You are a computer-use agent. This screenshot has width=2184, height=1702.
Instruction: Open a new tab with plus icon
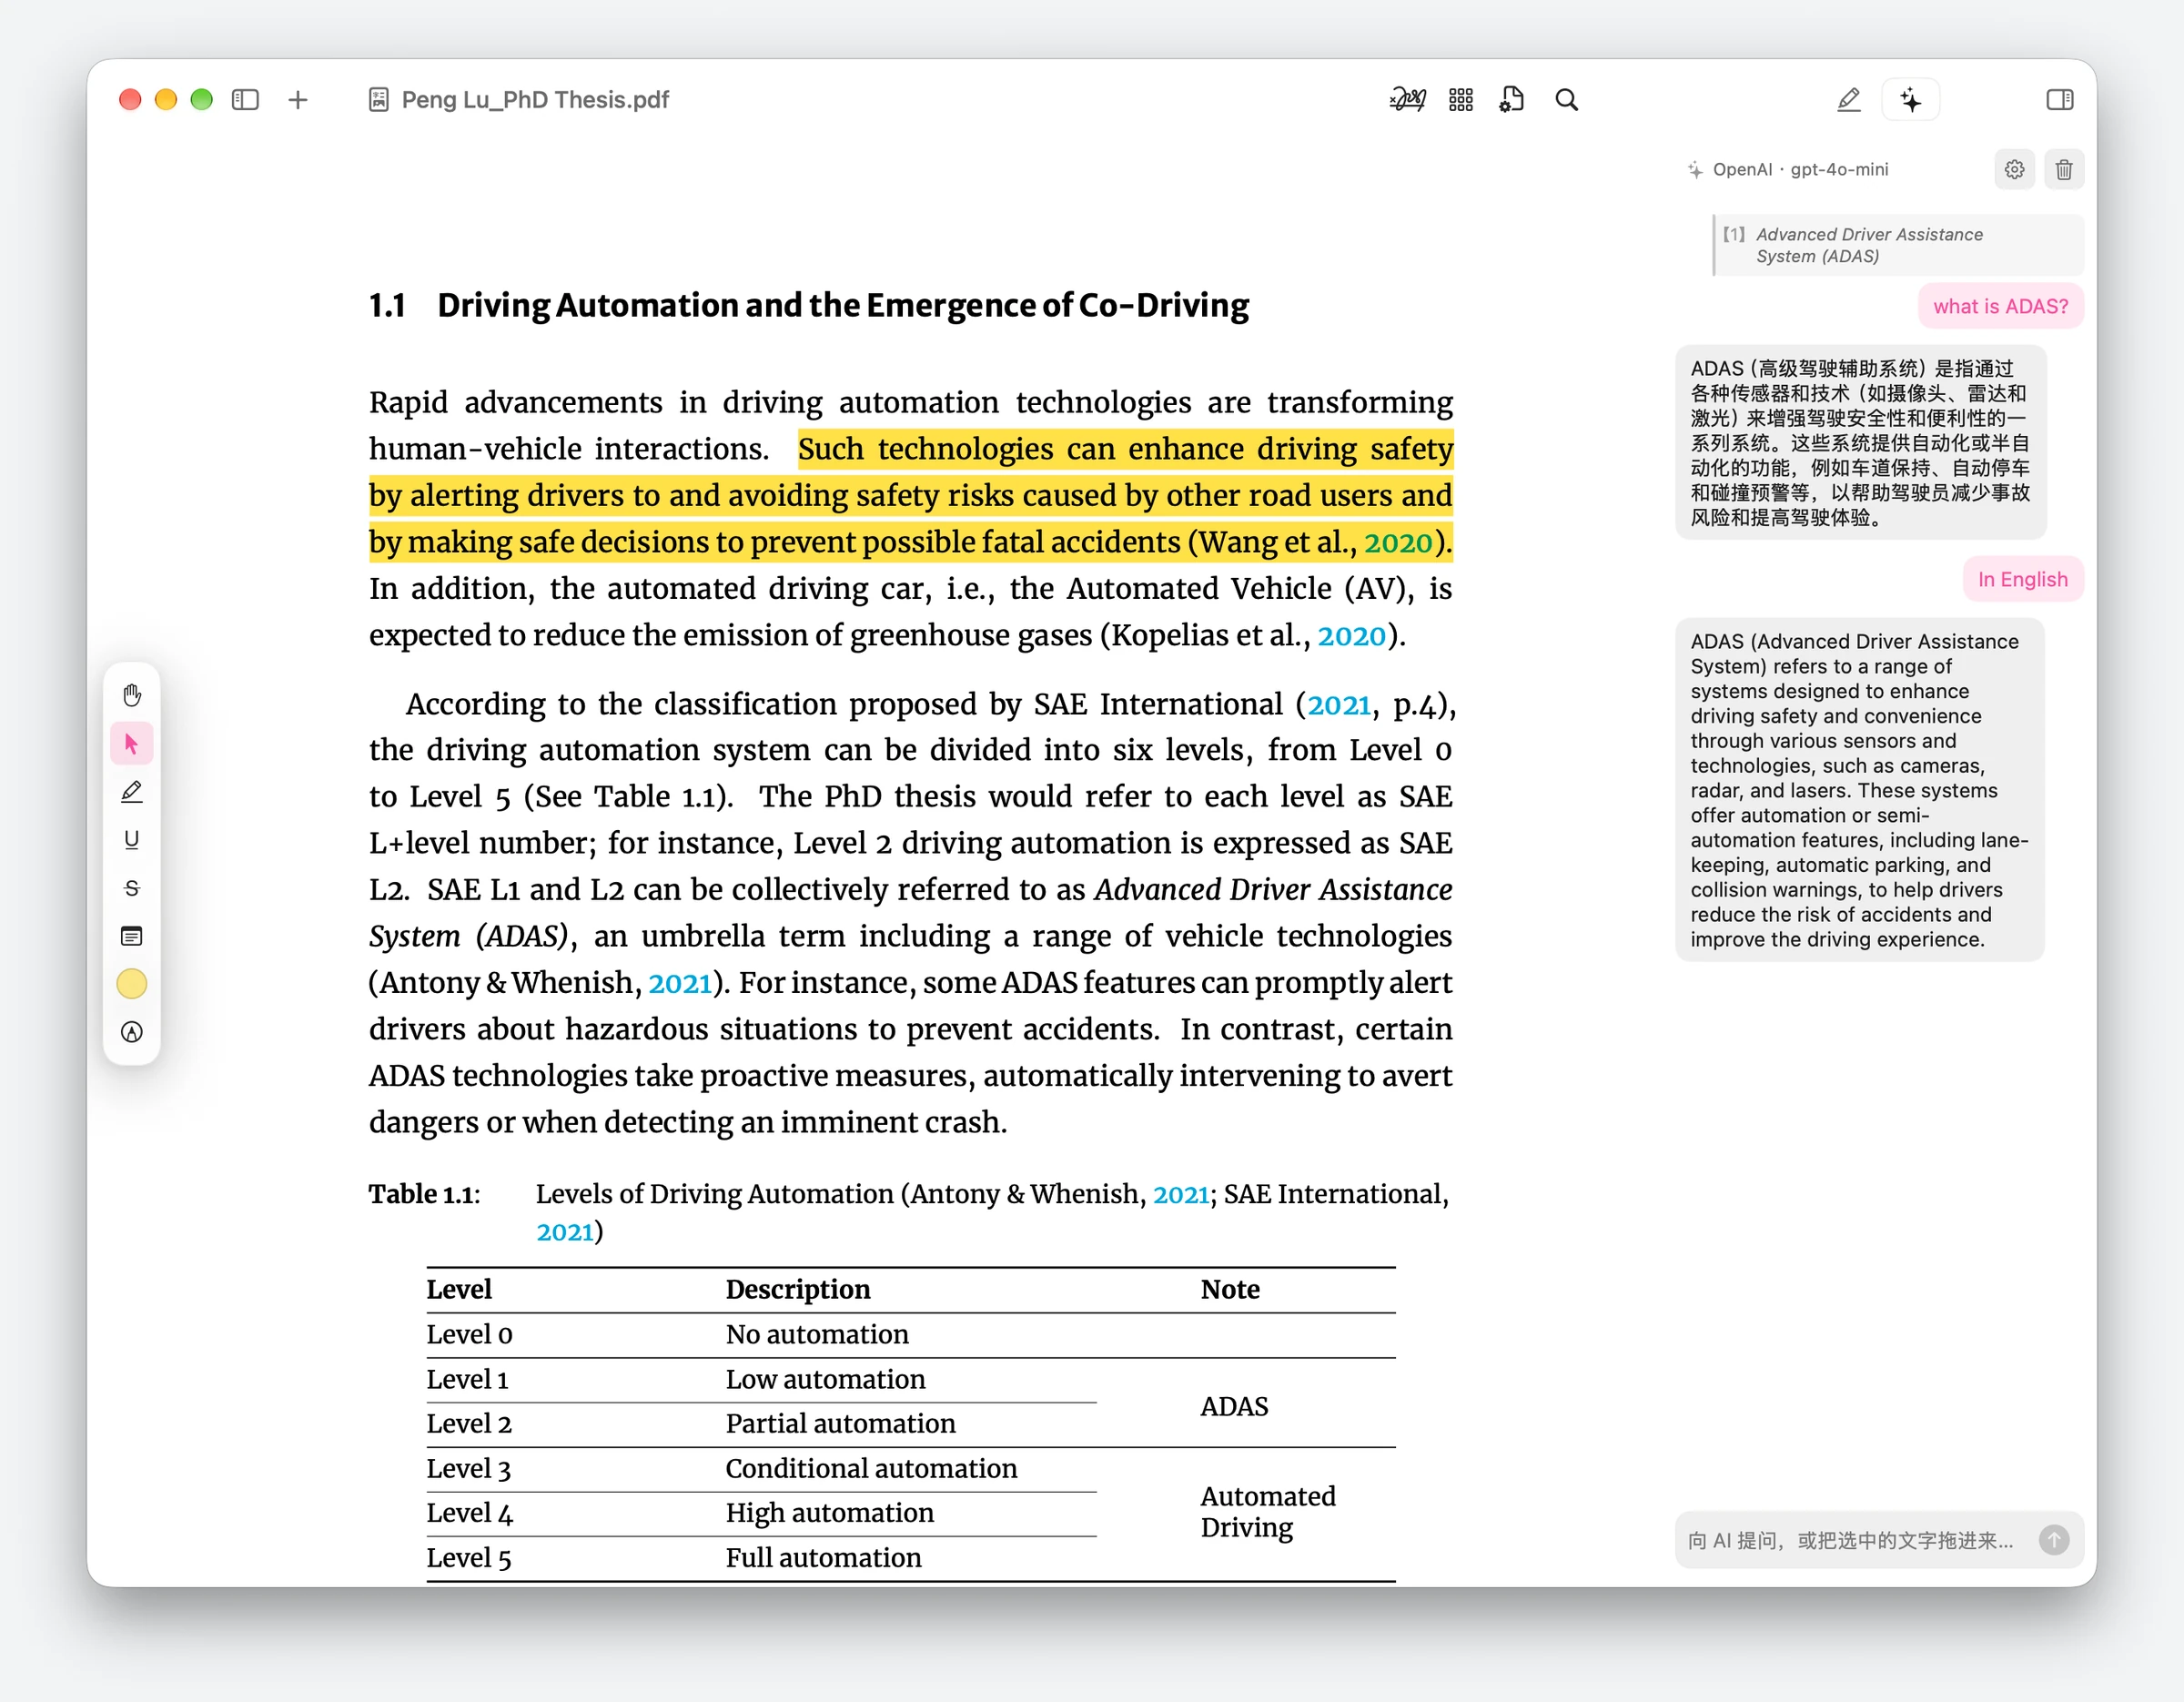point(298,100)
